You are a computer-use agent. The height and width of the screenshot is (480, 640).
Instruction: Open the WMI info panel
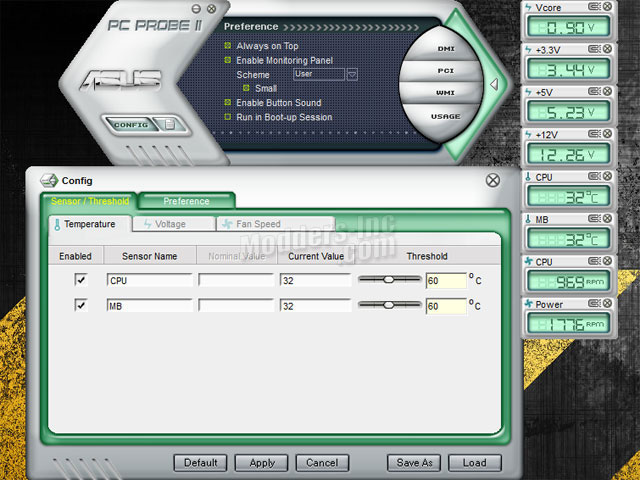(446, 93)
